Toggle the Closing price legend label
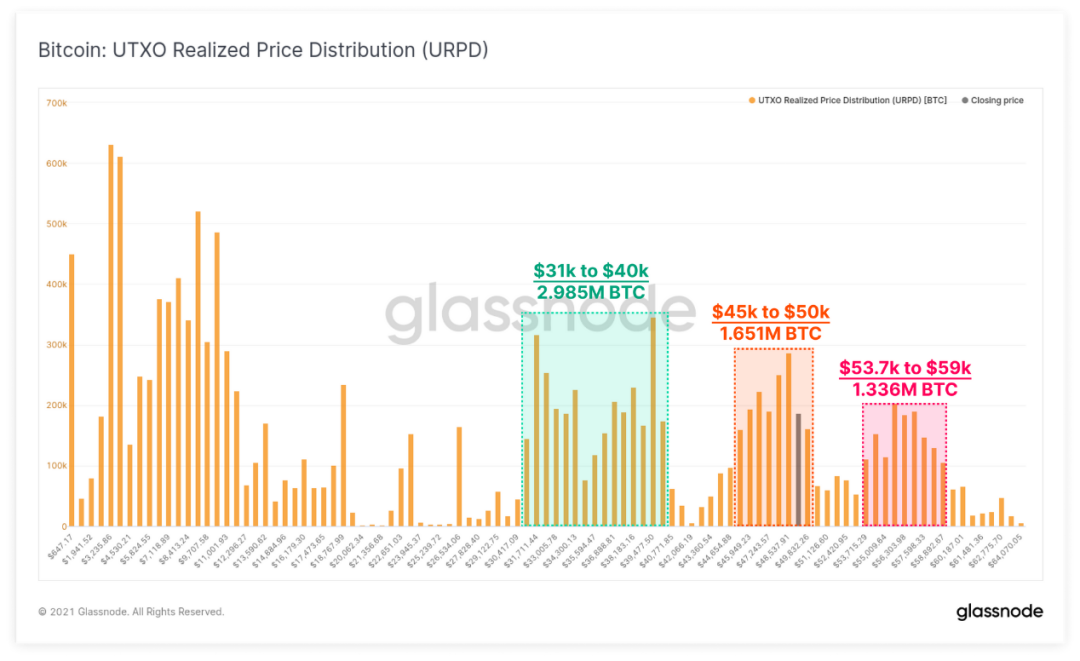Screen dimensions: 1080x661 click(997, 101)
